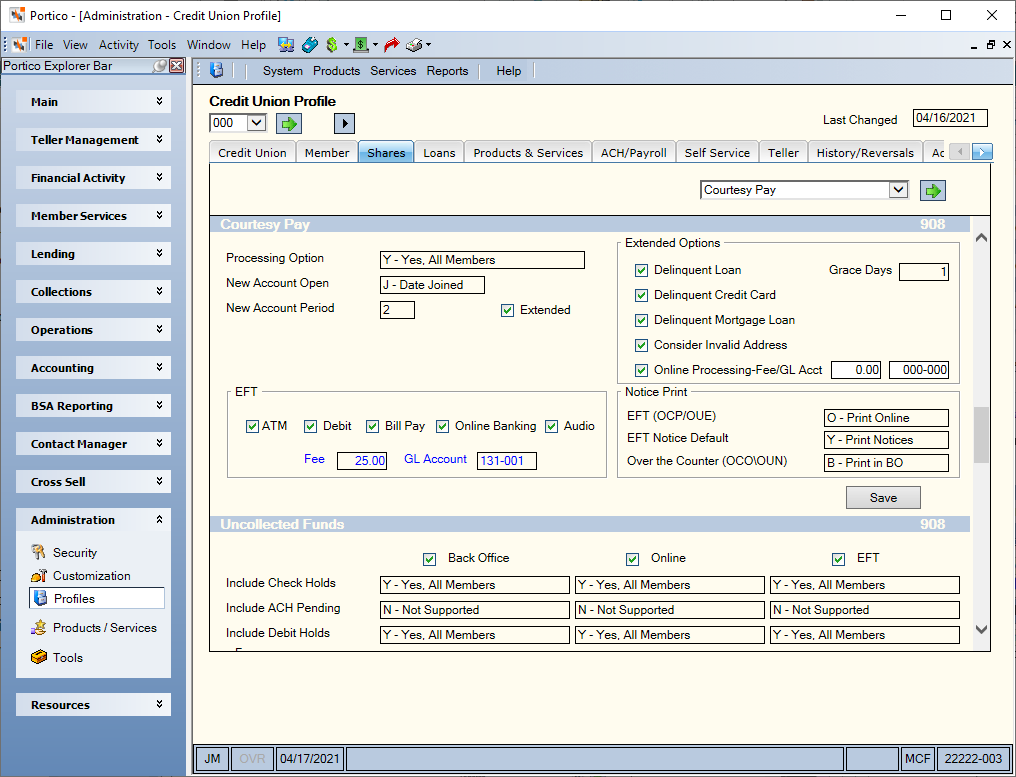Viewport: 1016px width, 777px height.
Task: Click the Fee input field showing 25.00
Action: pos(362,461)
